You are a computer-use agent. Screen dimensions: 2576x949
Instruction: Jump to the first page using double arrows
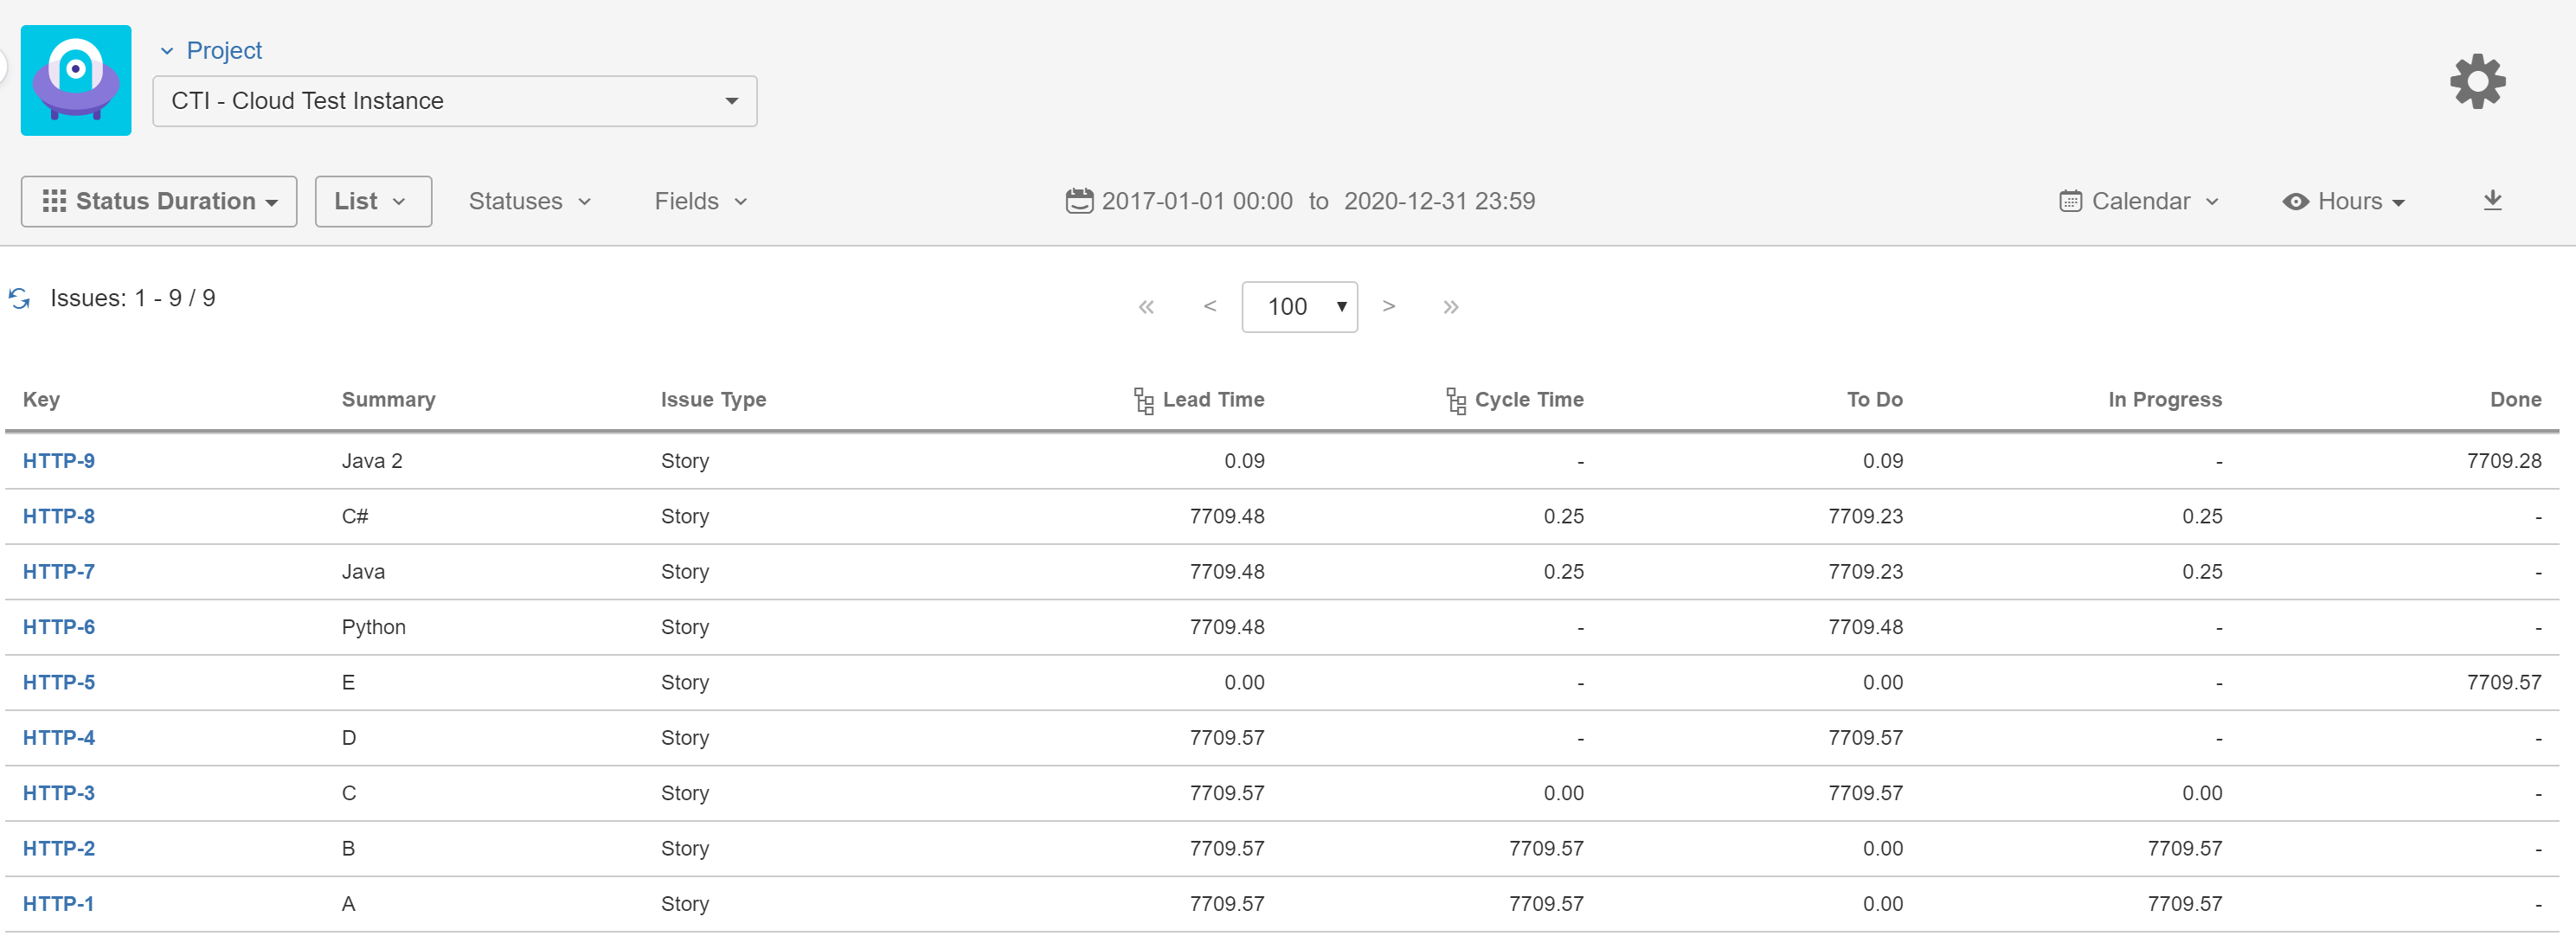(x=1146, y=307)
